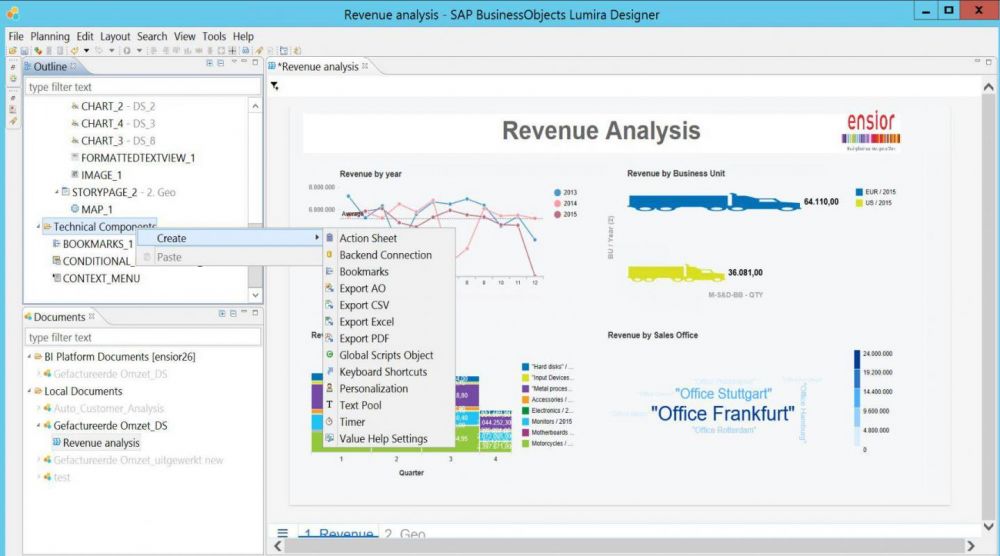Click the Outline scrollbar down arrow
This screenshot has height=556, width=1000.
point(255,295)
